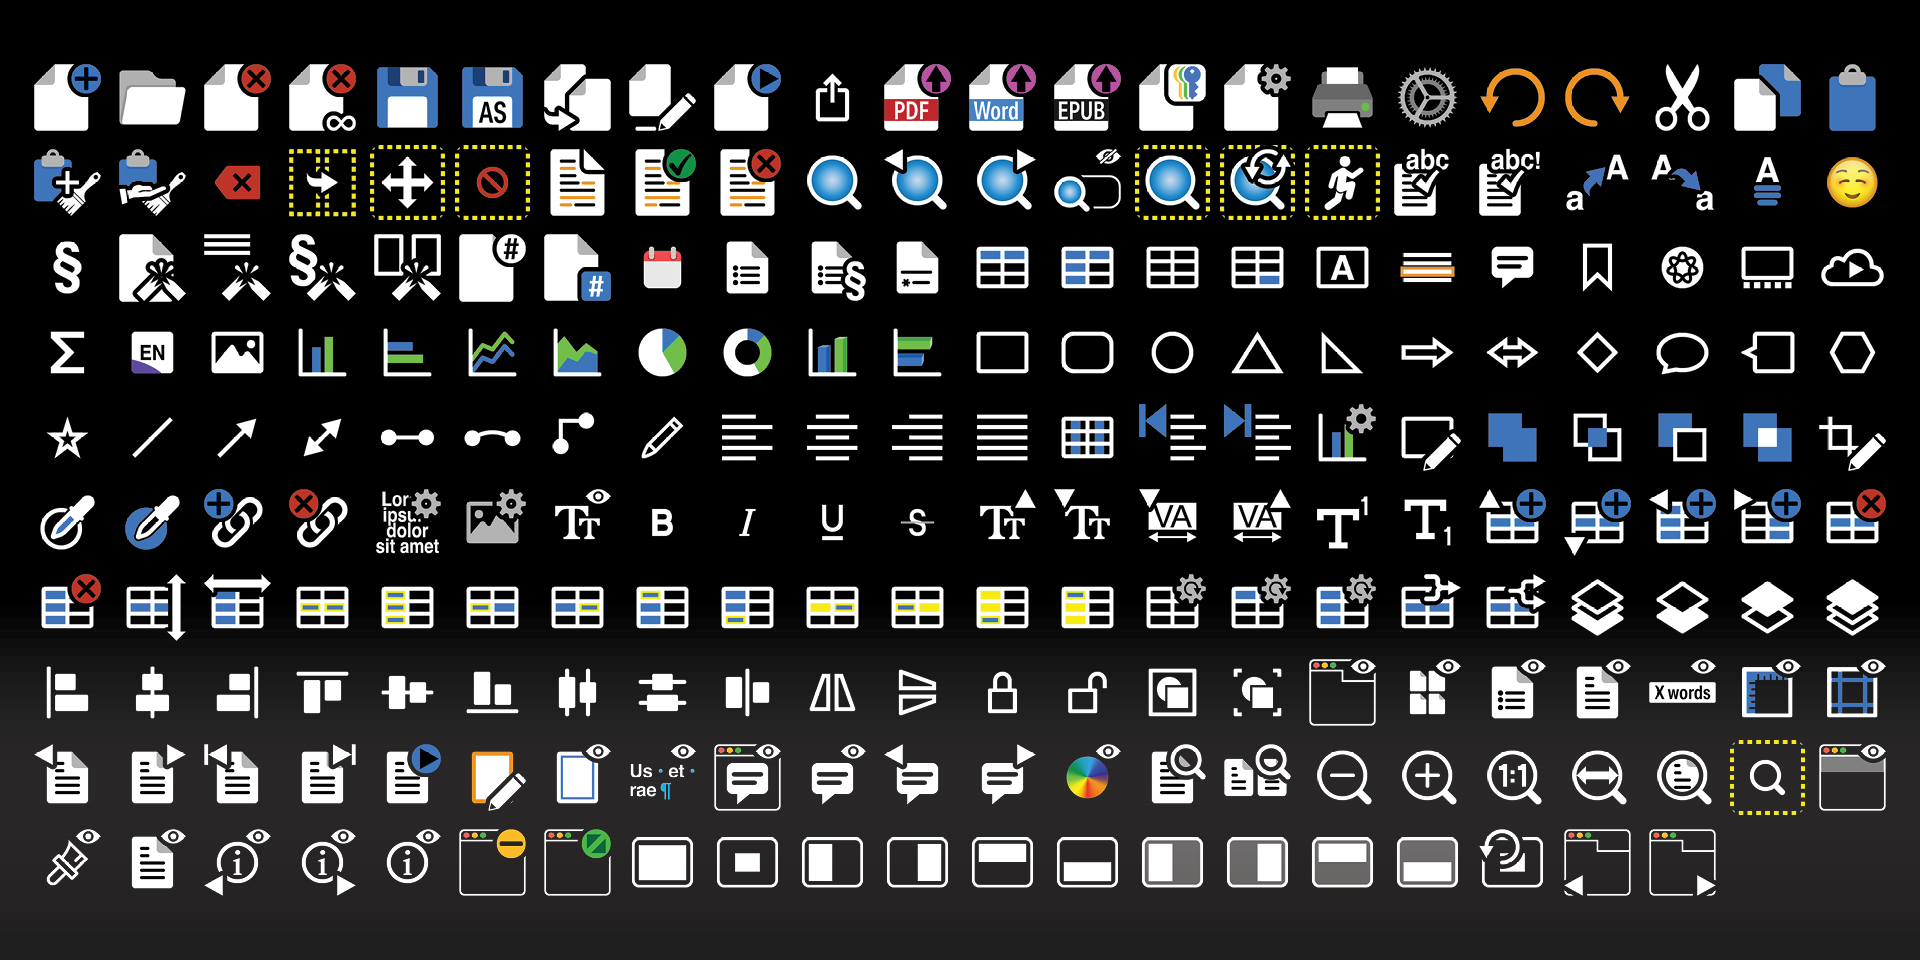Click the crop with pencil icon
The height and width of the screenshot is (960, 1920).
[x=1852, y=441]
